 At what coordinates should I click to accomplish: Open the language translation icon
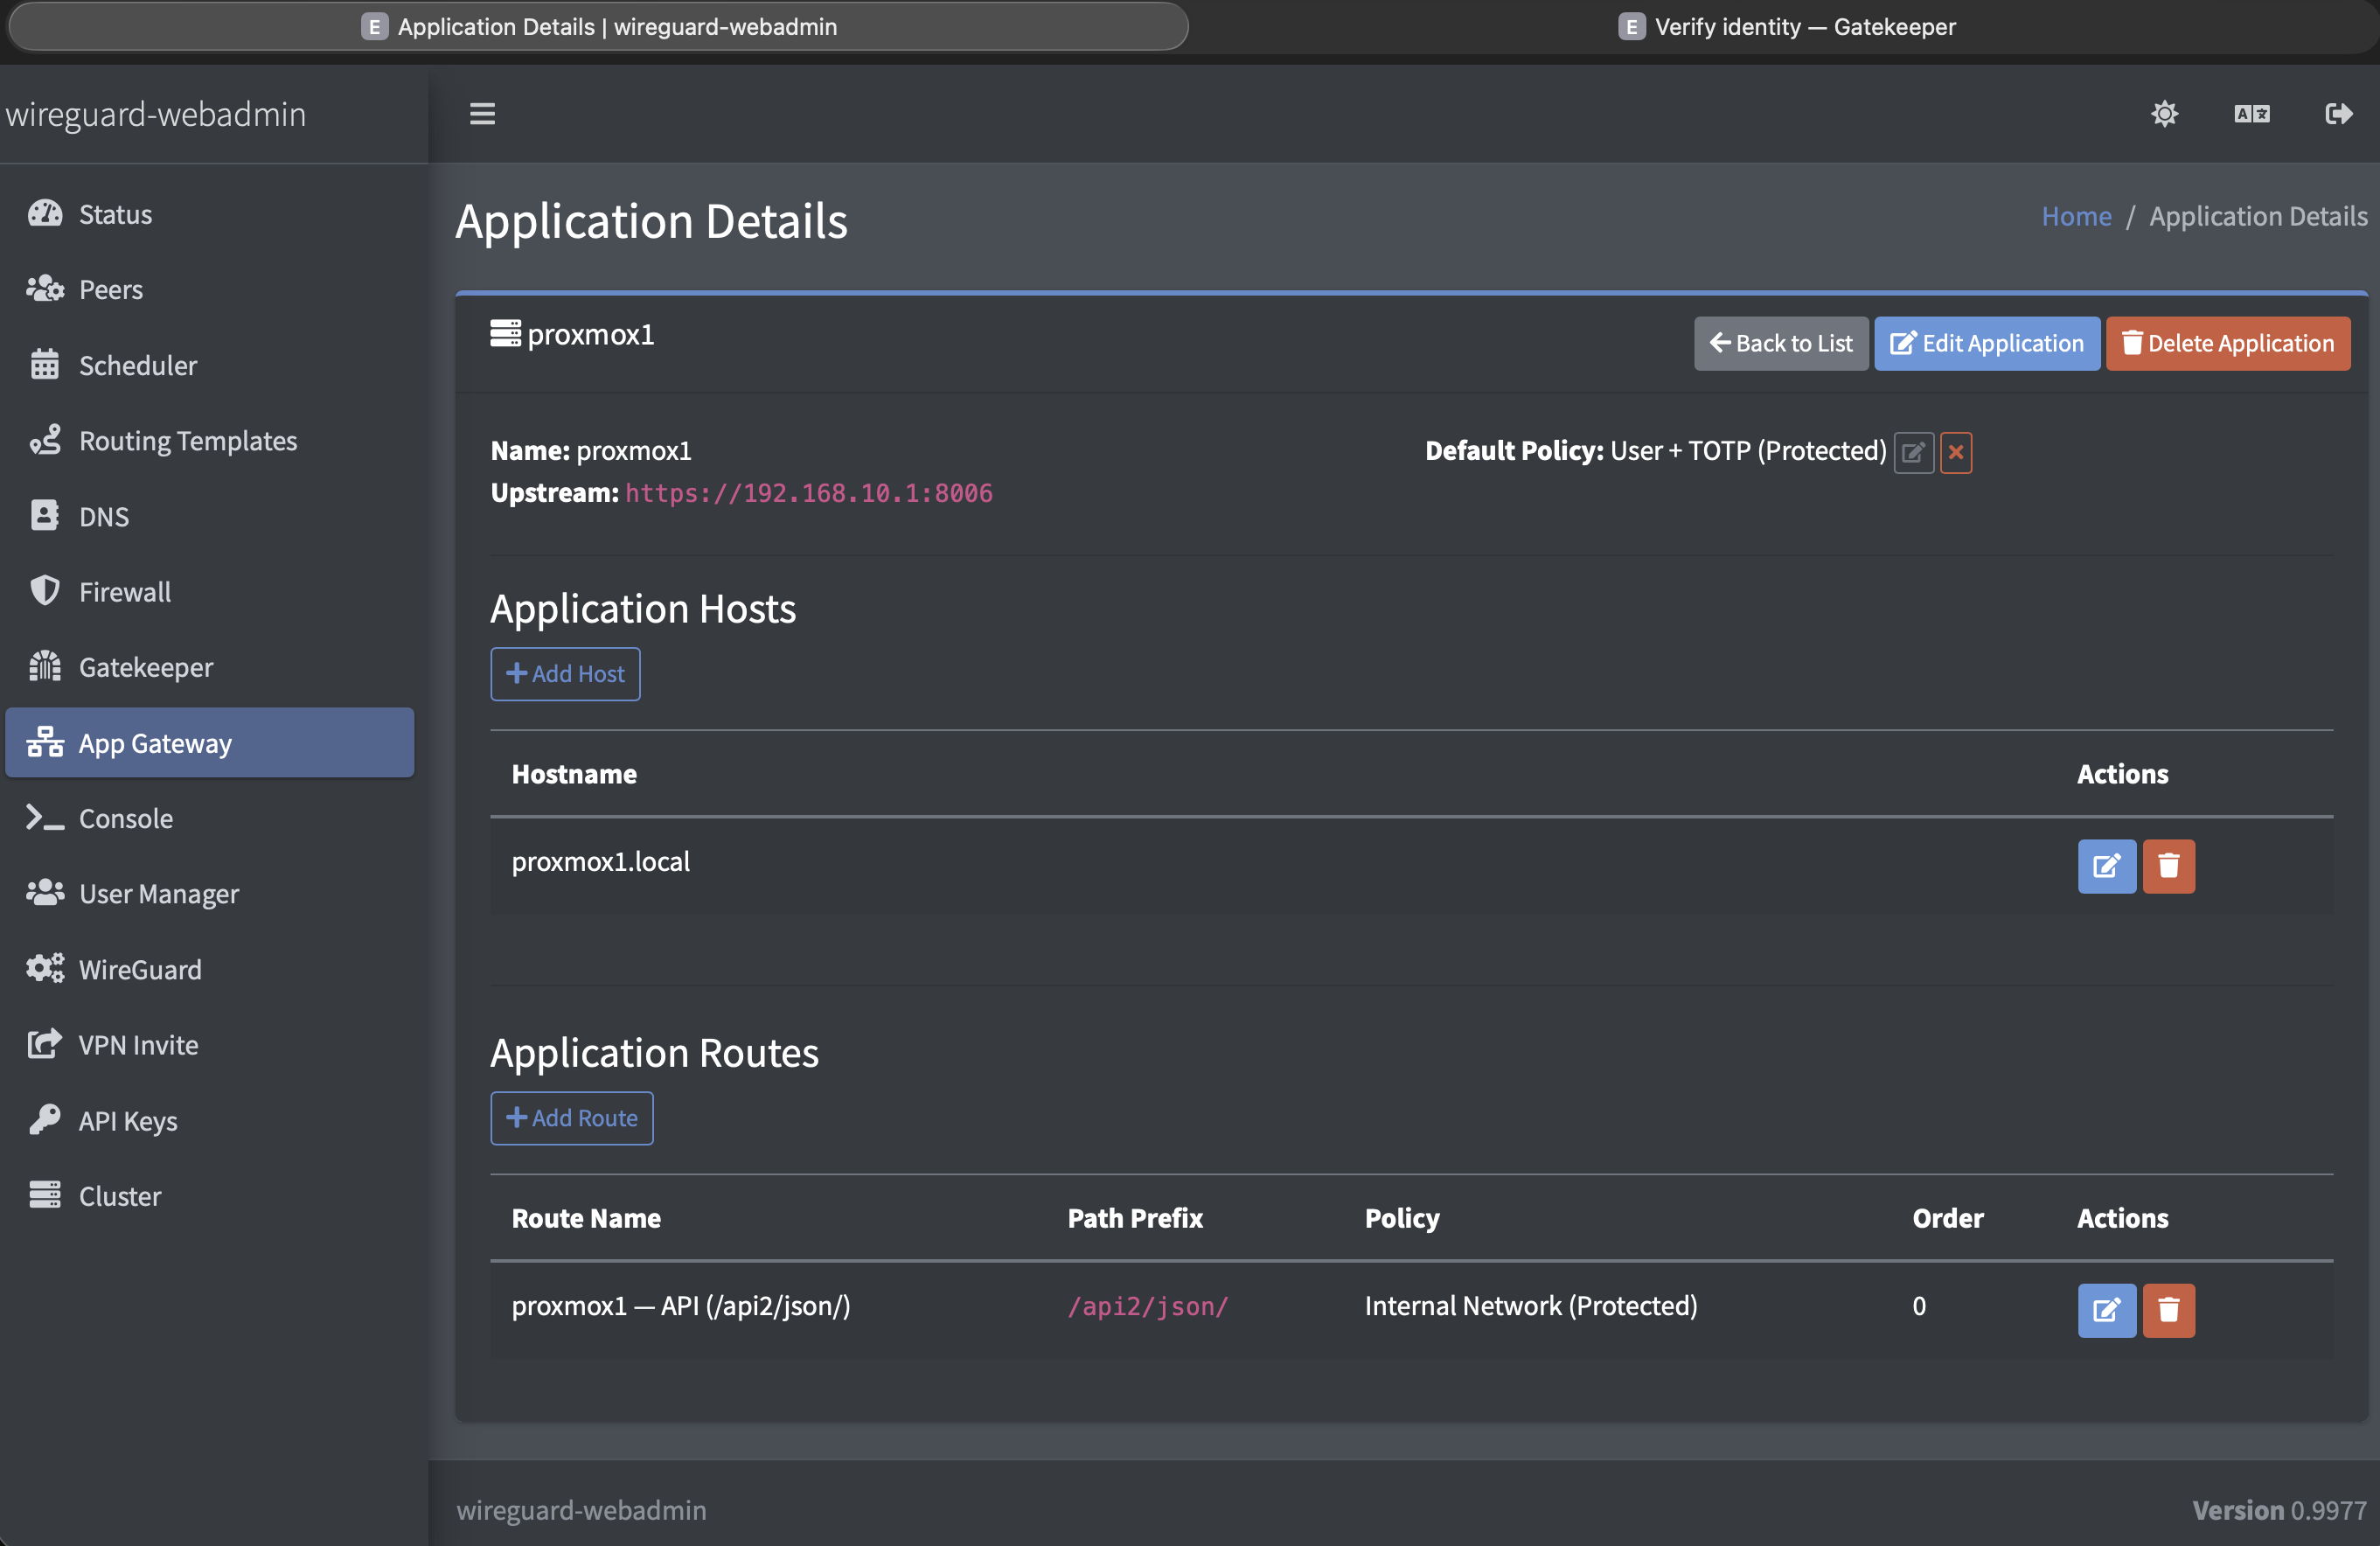[2252, 113]
